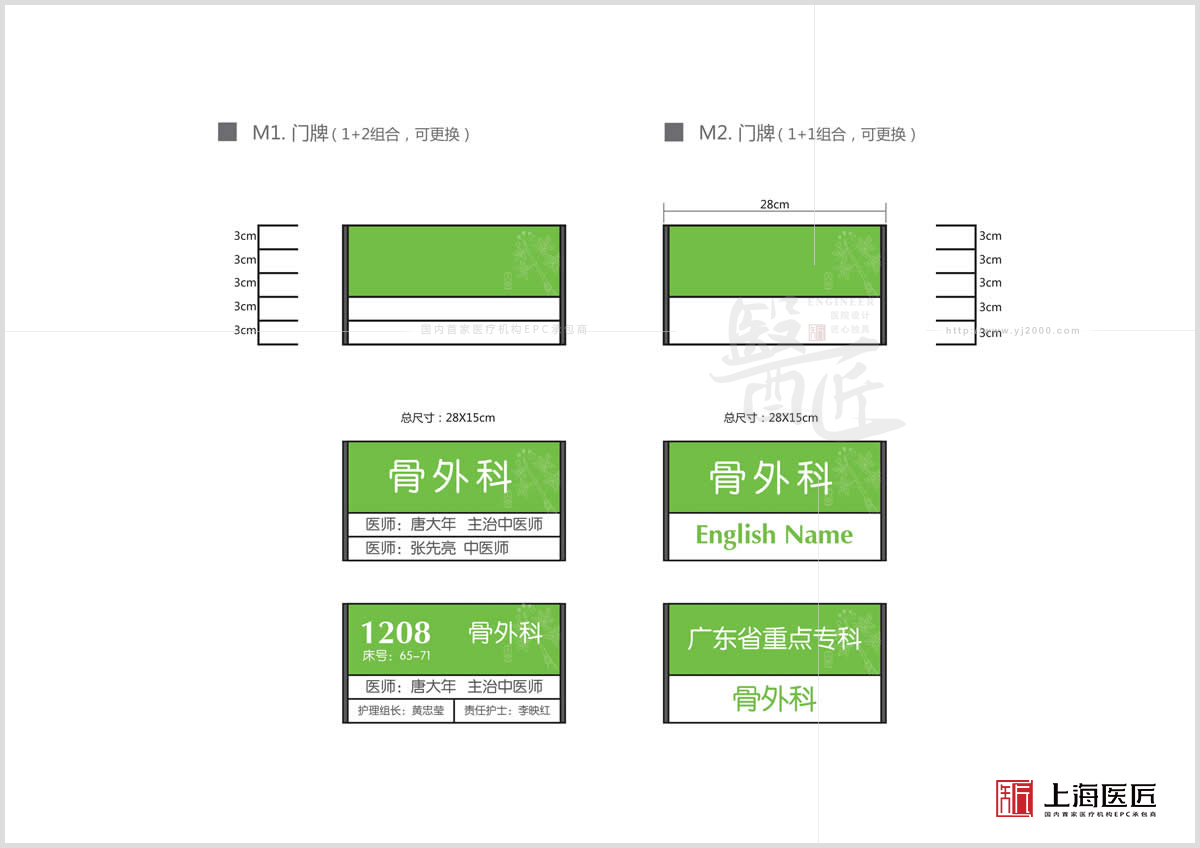Select the 28cm width dimension label

pos(774,204)
